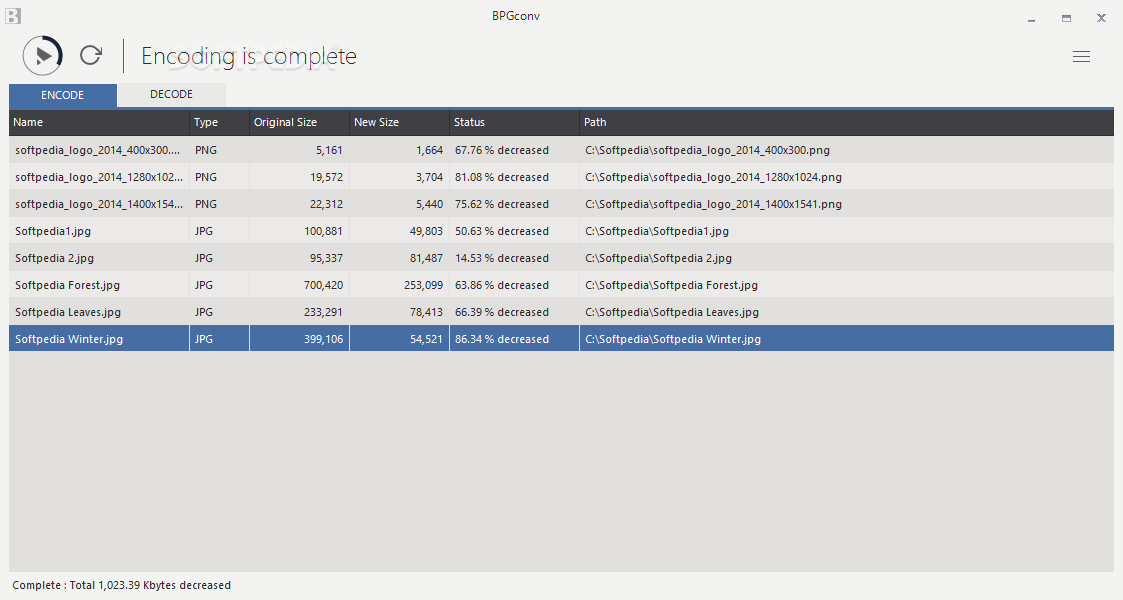The width and height of the screenshot is (1123, 600).
Task: Click the status 86.34 % decreased
Action: pyautogui.click(x=501, y=339)
